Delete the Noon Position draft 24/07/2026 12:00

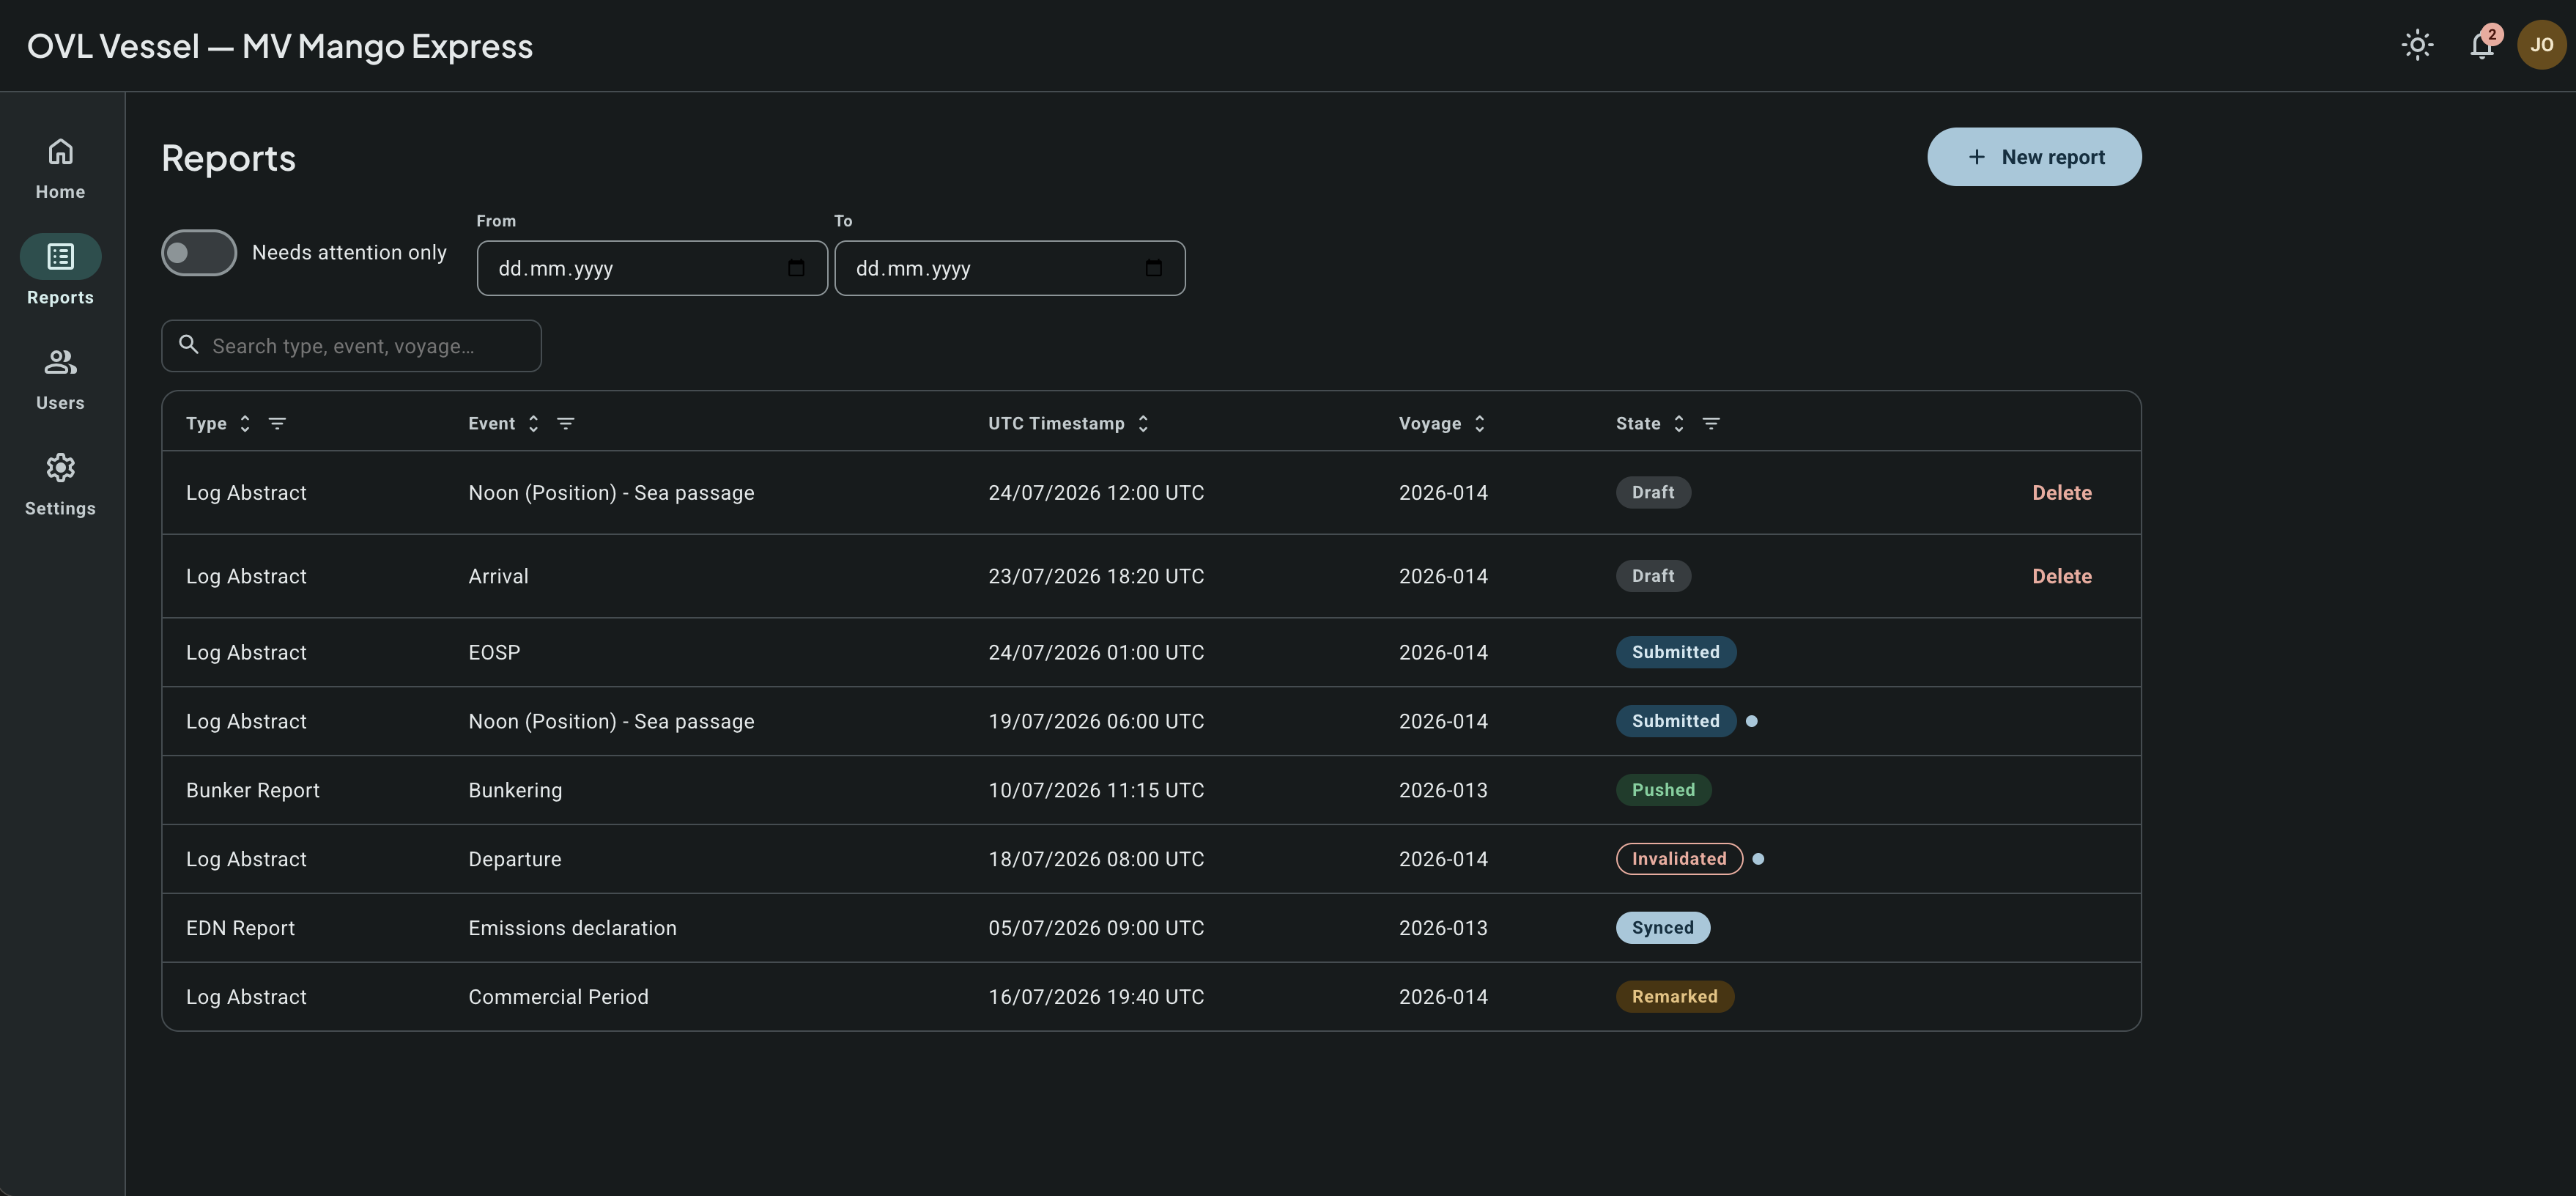(2061, 493)
